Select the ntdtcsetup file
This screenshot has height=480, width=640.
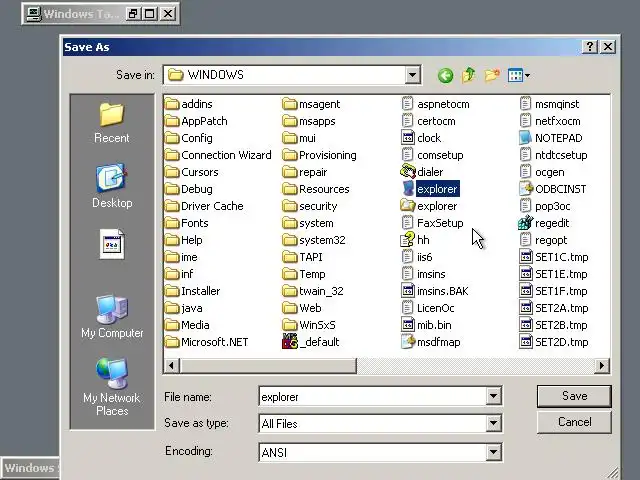tap(553, 155)
